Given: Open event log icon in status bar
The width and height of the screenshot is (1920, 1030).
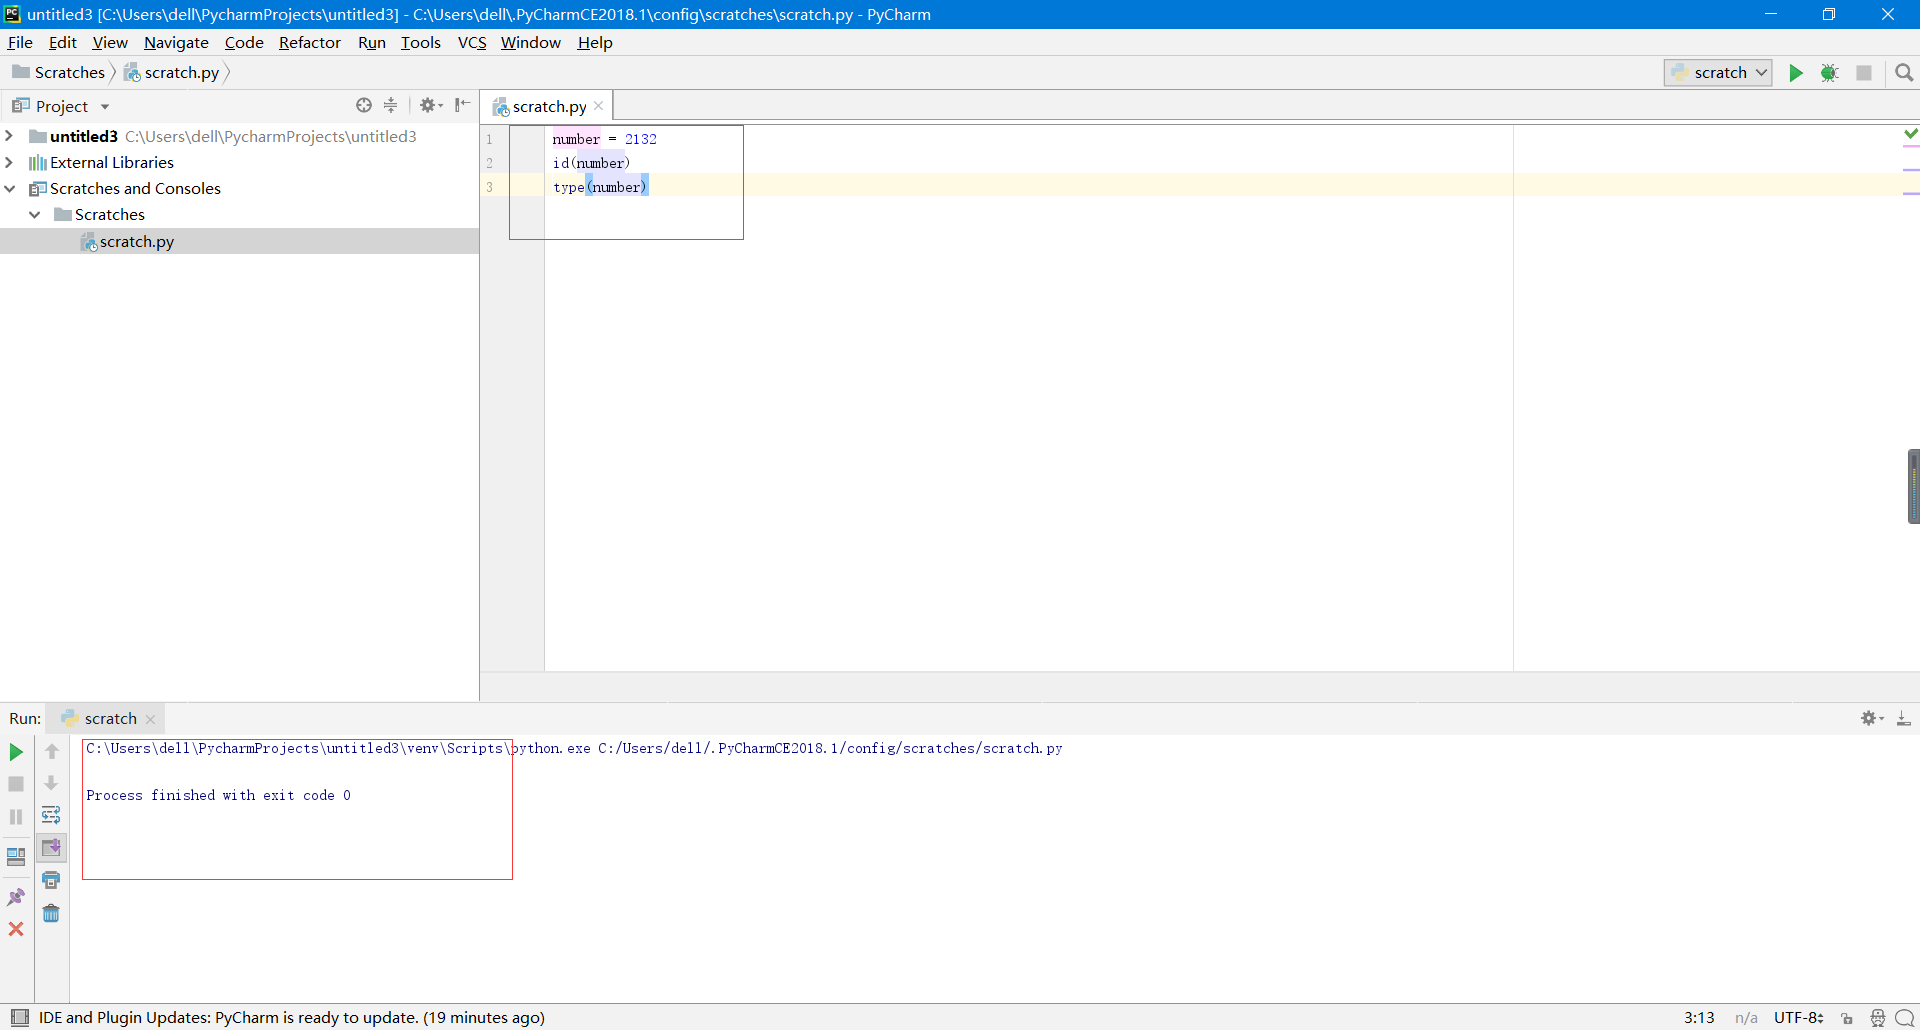Looking at the screenshot, I should (1905, 1018).
